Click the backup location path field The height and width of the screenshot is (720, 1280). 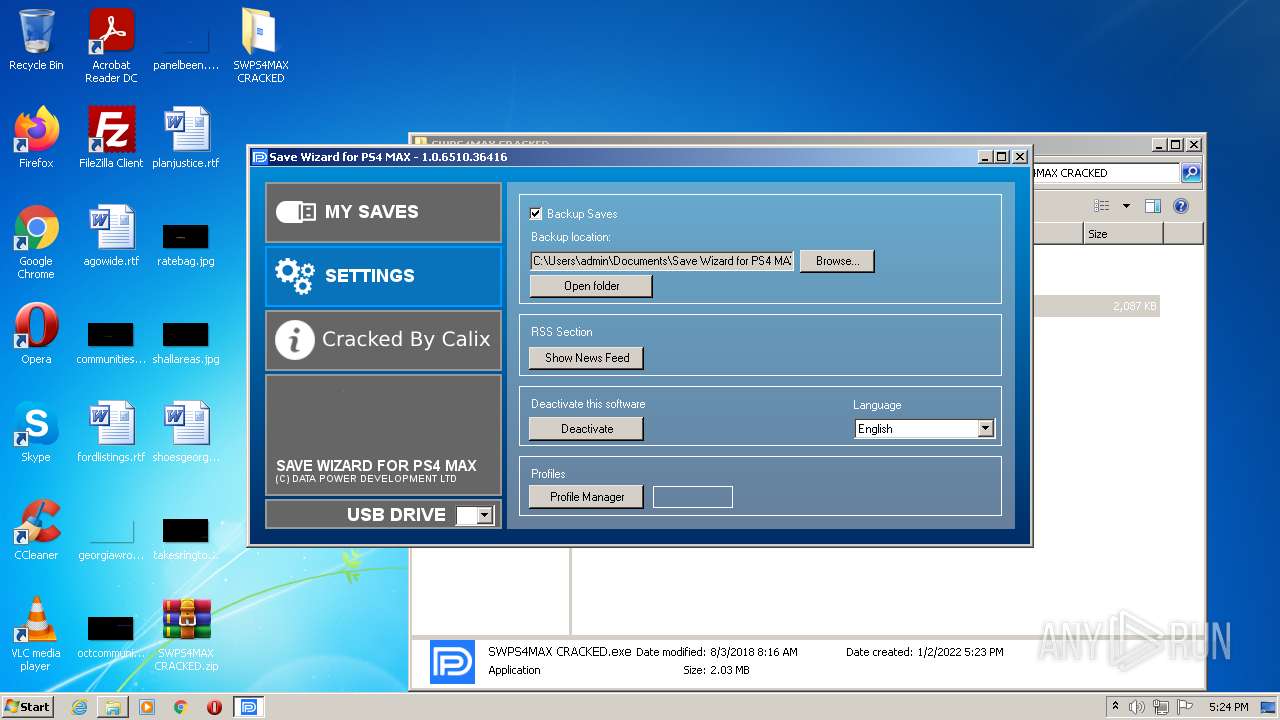point(662,261)
